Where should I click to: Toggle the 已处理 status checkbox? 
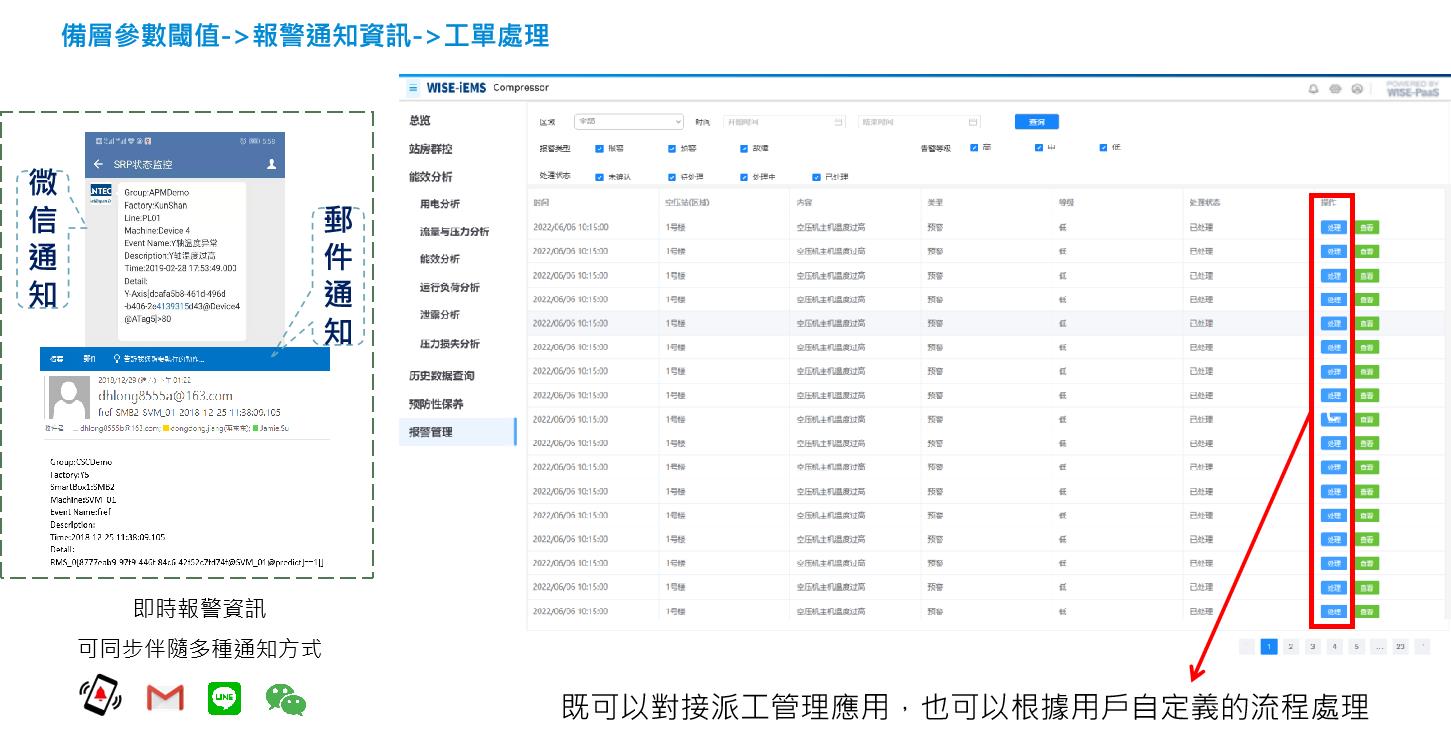click(x=816, y=177)
